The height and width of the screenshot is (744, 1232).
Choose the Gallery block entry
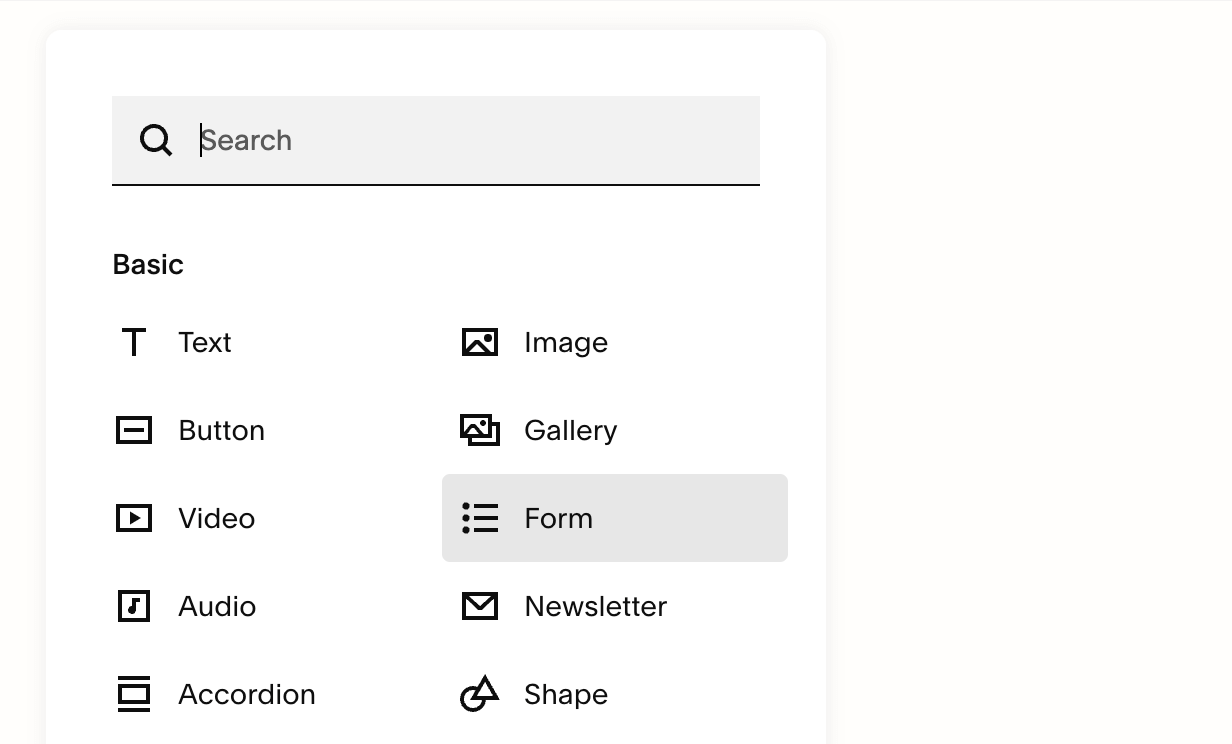pos(570,430)
